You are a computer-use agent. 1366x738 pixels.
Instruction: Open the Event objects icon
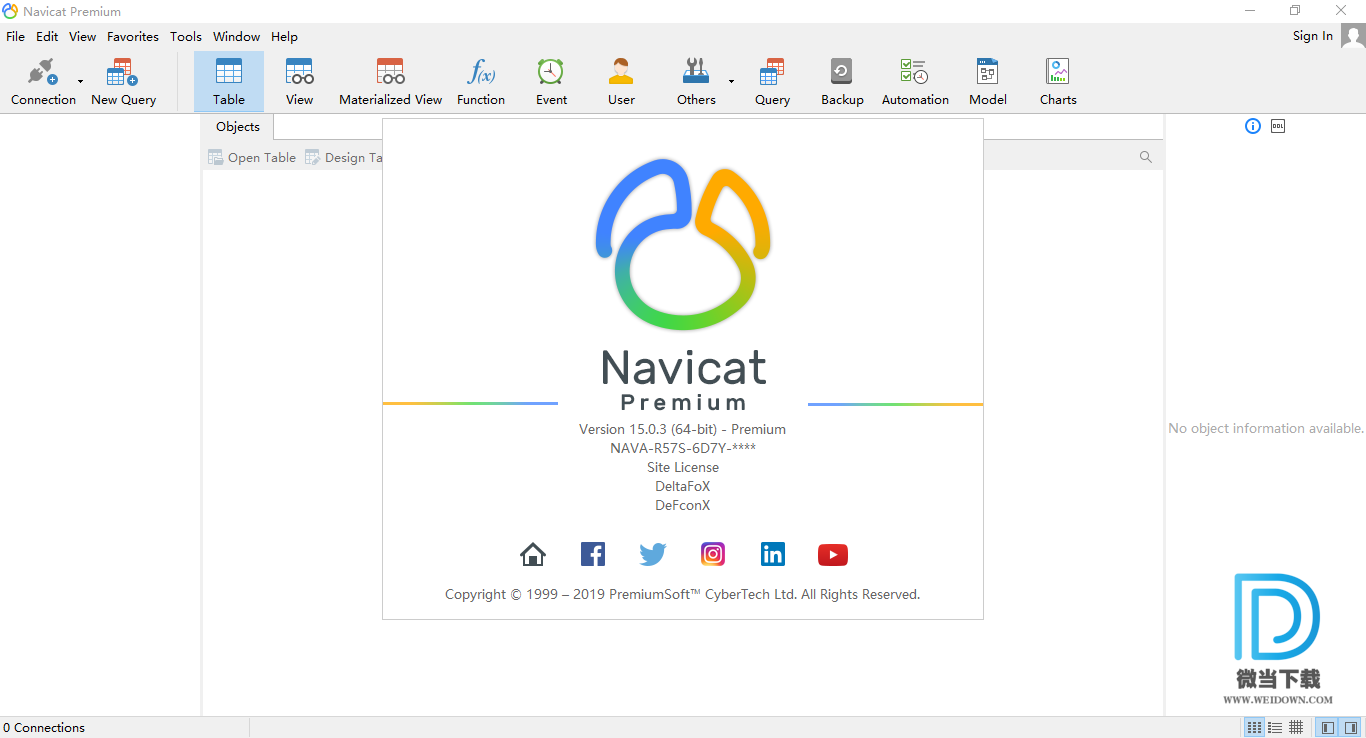551,82
